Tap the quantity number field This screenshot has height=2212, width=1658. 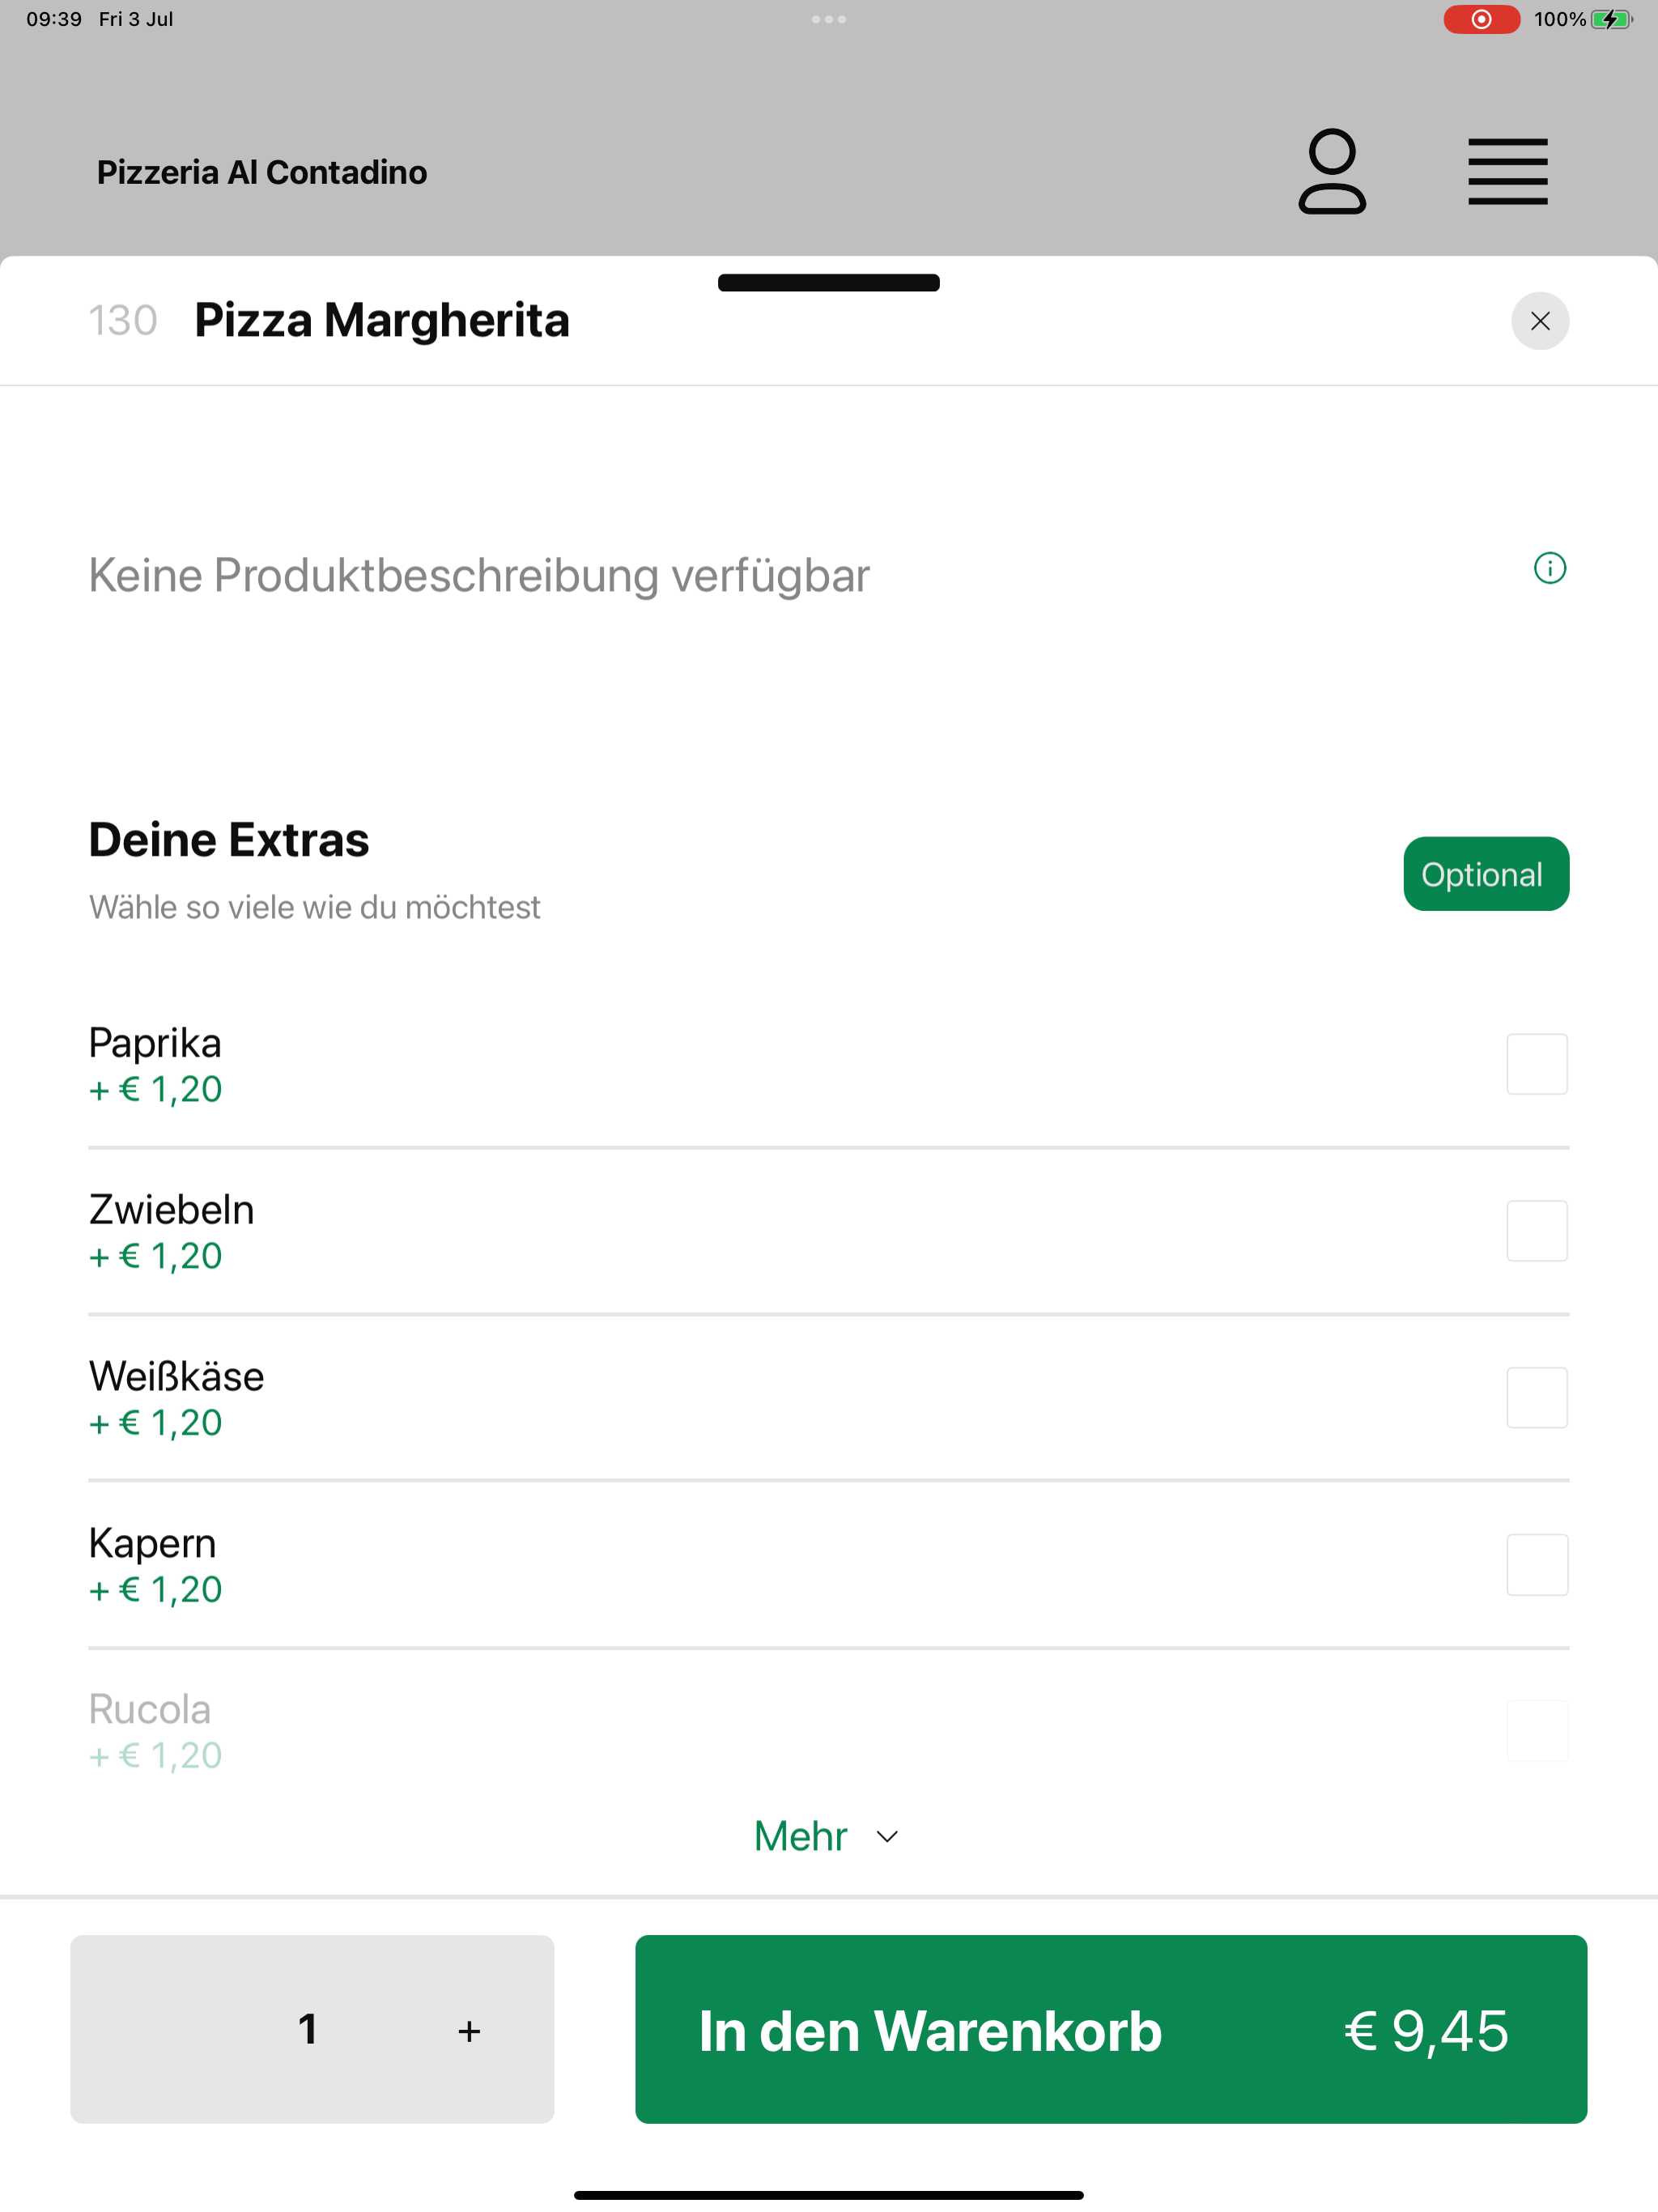308,2030
